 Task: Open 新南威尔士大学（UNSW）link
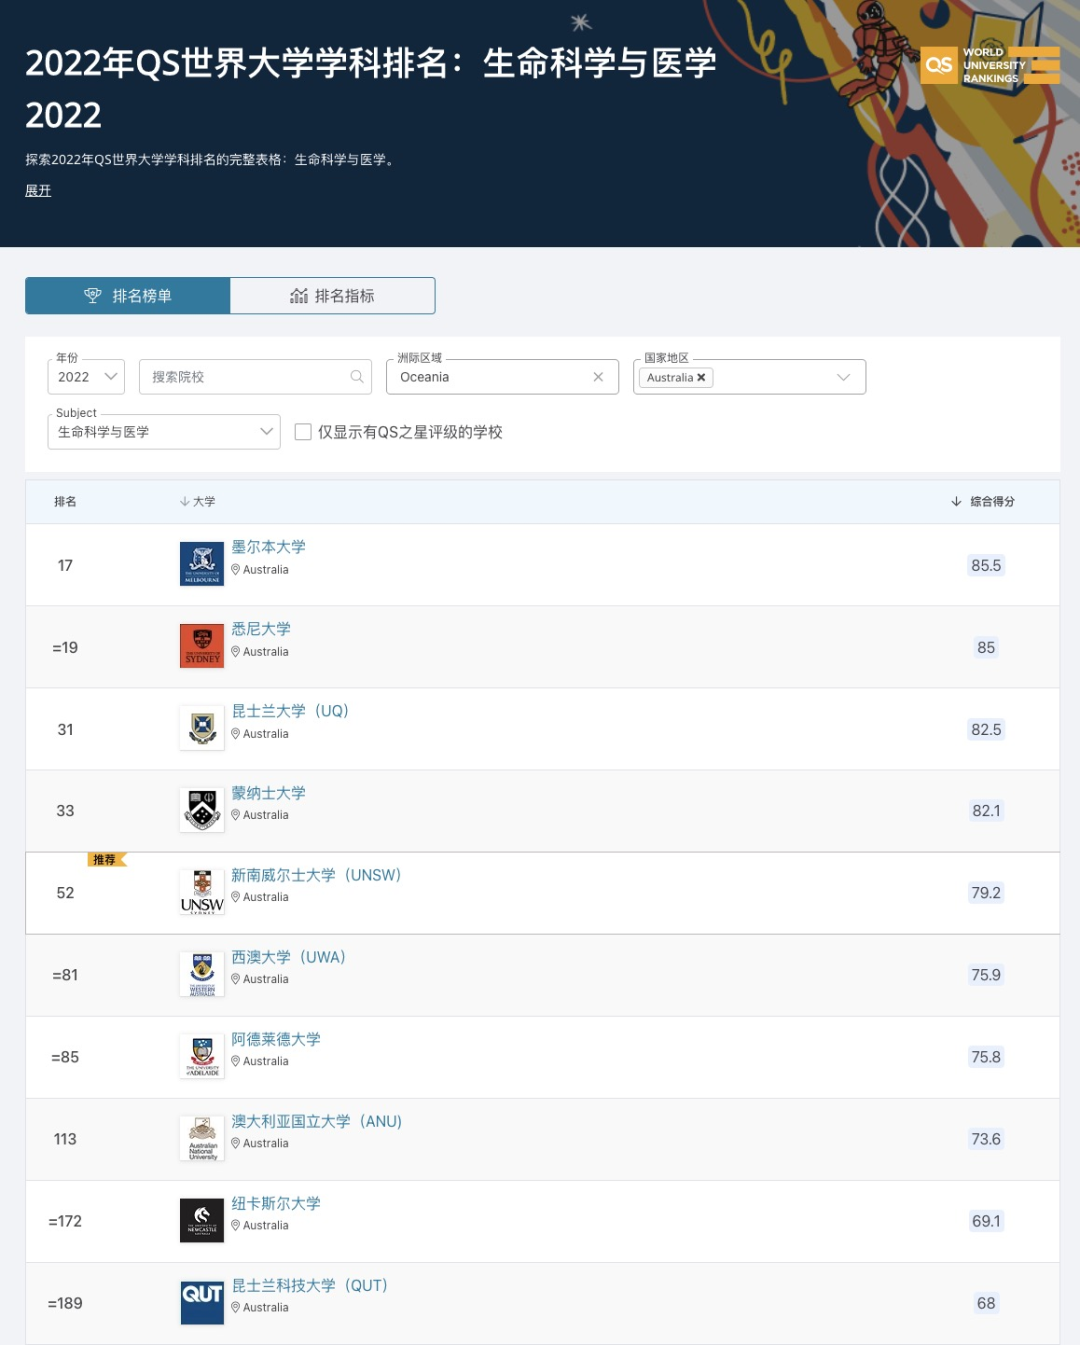pos(316,875)
